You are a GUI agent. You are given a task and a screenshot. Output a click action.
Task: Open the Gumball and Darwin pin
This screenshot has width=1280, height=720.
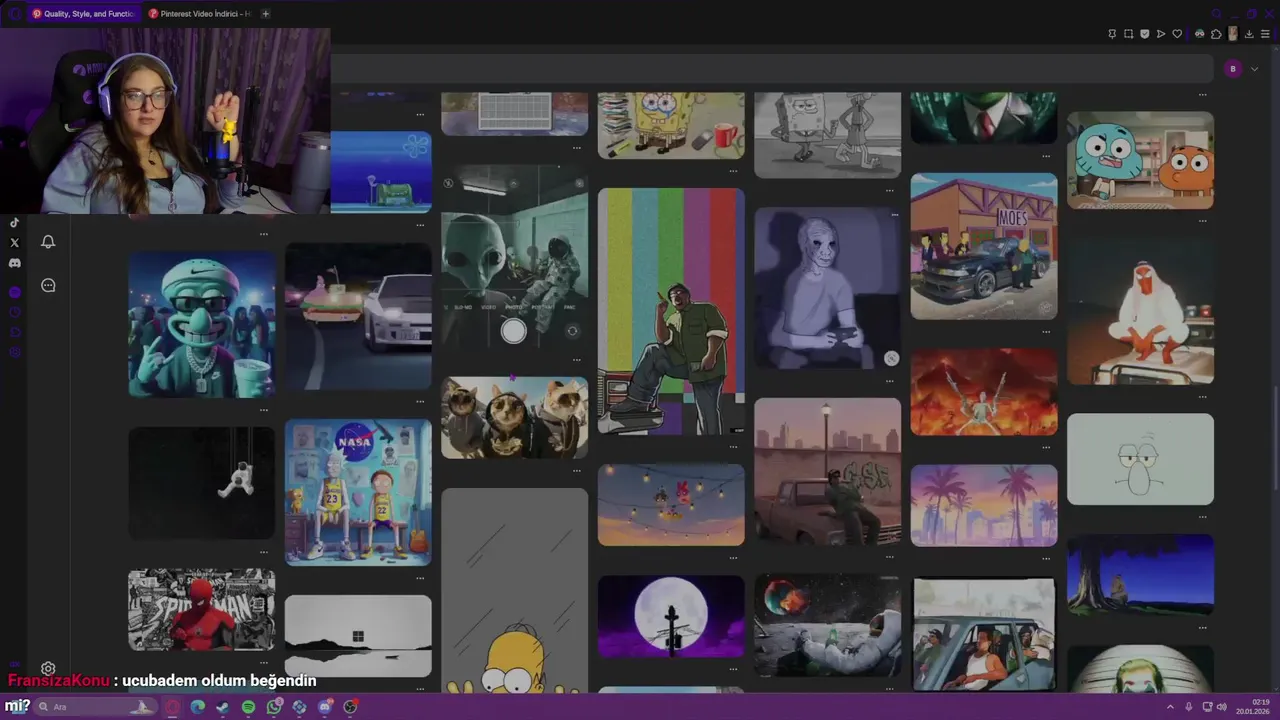pyautogui.click(x=1140, y=160)
